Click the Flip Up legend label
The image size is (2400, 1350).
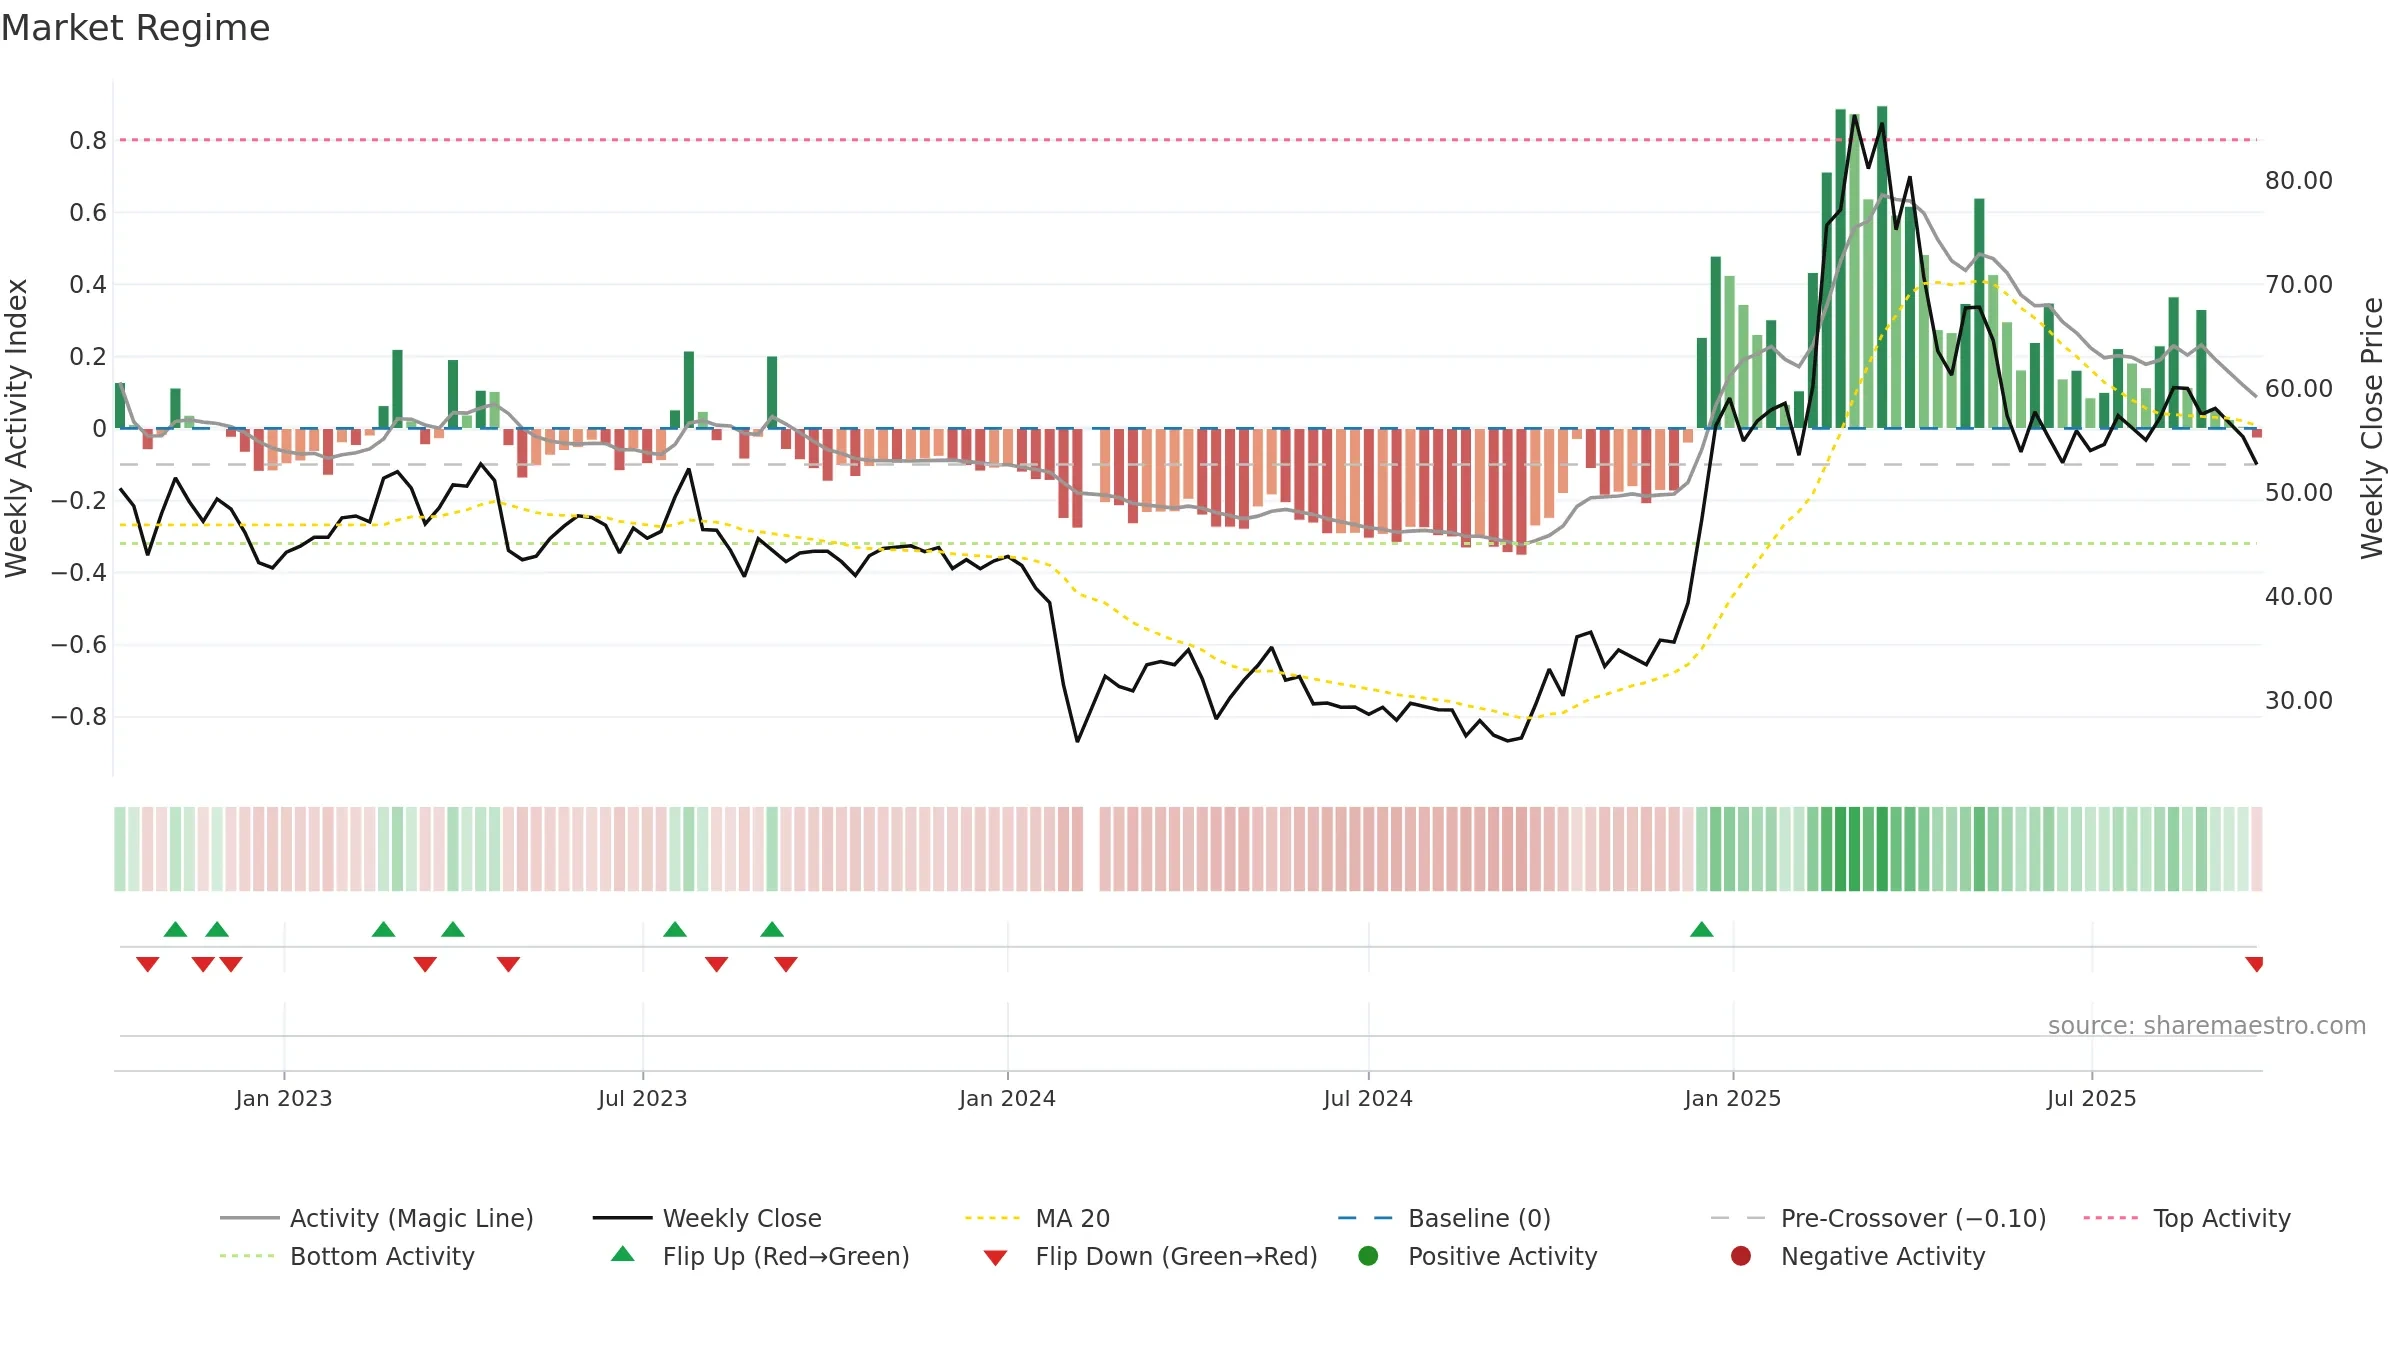[786, 1256]
